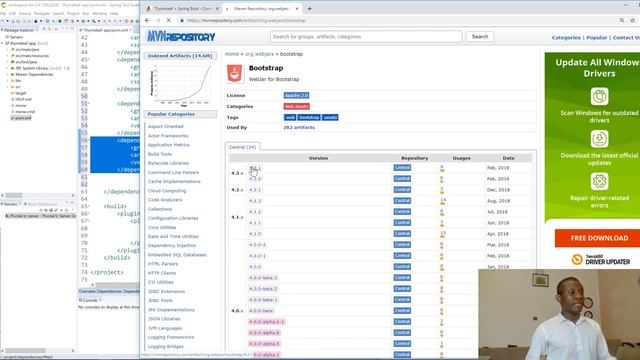This screenshot has height=360, width=640.
Task: Click the Bootstrap webjar logo icon
Action: pyautogui.click(x=234, y=73)
